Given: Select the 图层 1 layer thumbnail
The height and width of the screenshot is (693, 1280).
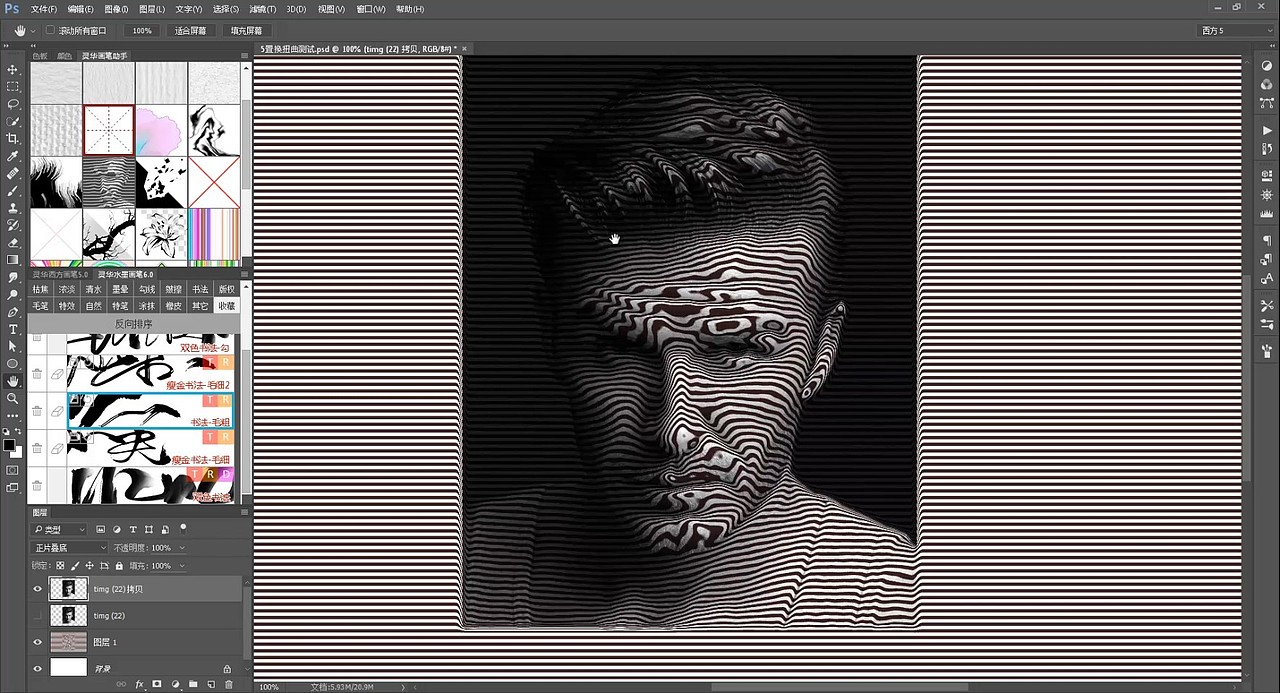Looking at the screenshot, I should 69,642.
